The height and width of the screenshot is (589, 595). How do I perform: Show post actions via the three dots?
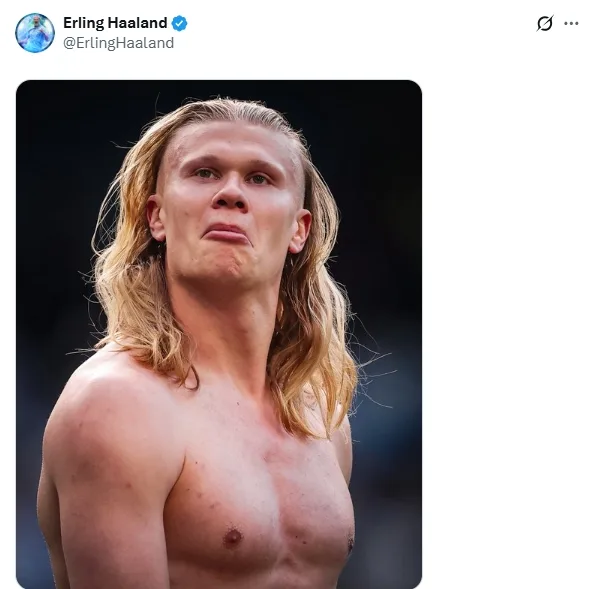click(x=571, y=24)
